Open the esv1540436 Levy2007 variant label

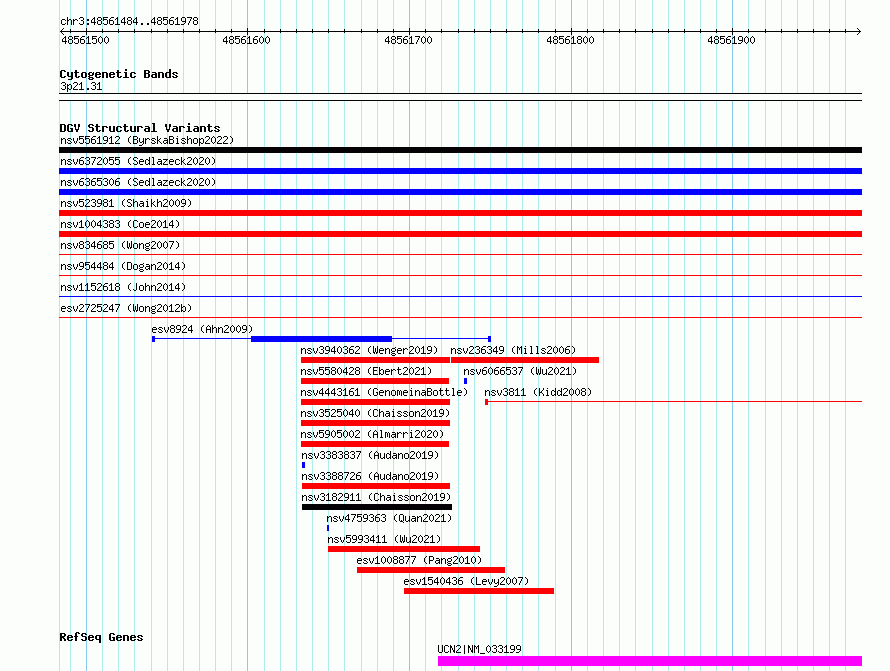pyautogui.click(x=466, y=581)
